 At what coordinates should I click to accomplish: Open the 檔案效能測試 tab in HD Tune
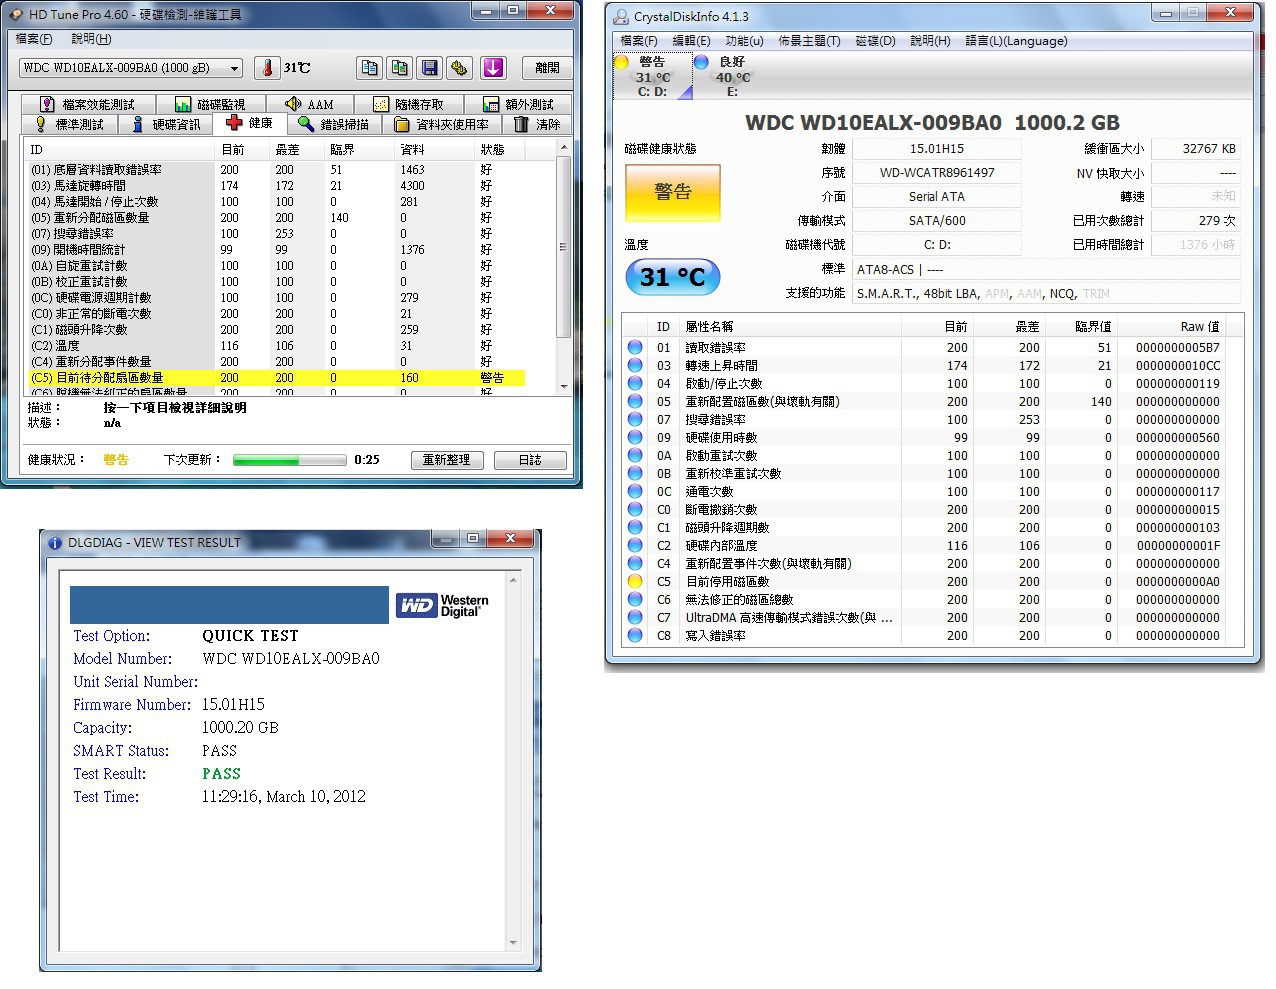(x=88, y=104)
